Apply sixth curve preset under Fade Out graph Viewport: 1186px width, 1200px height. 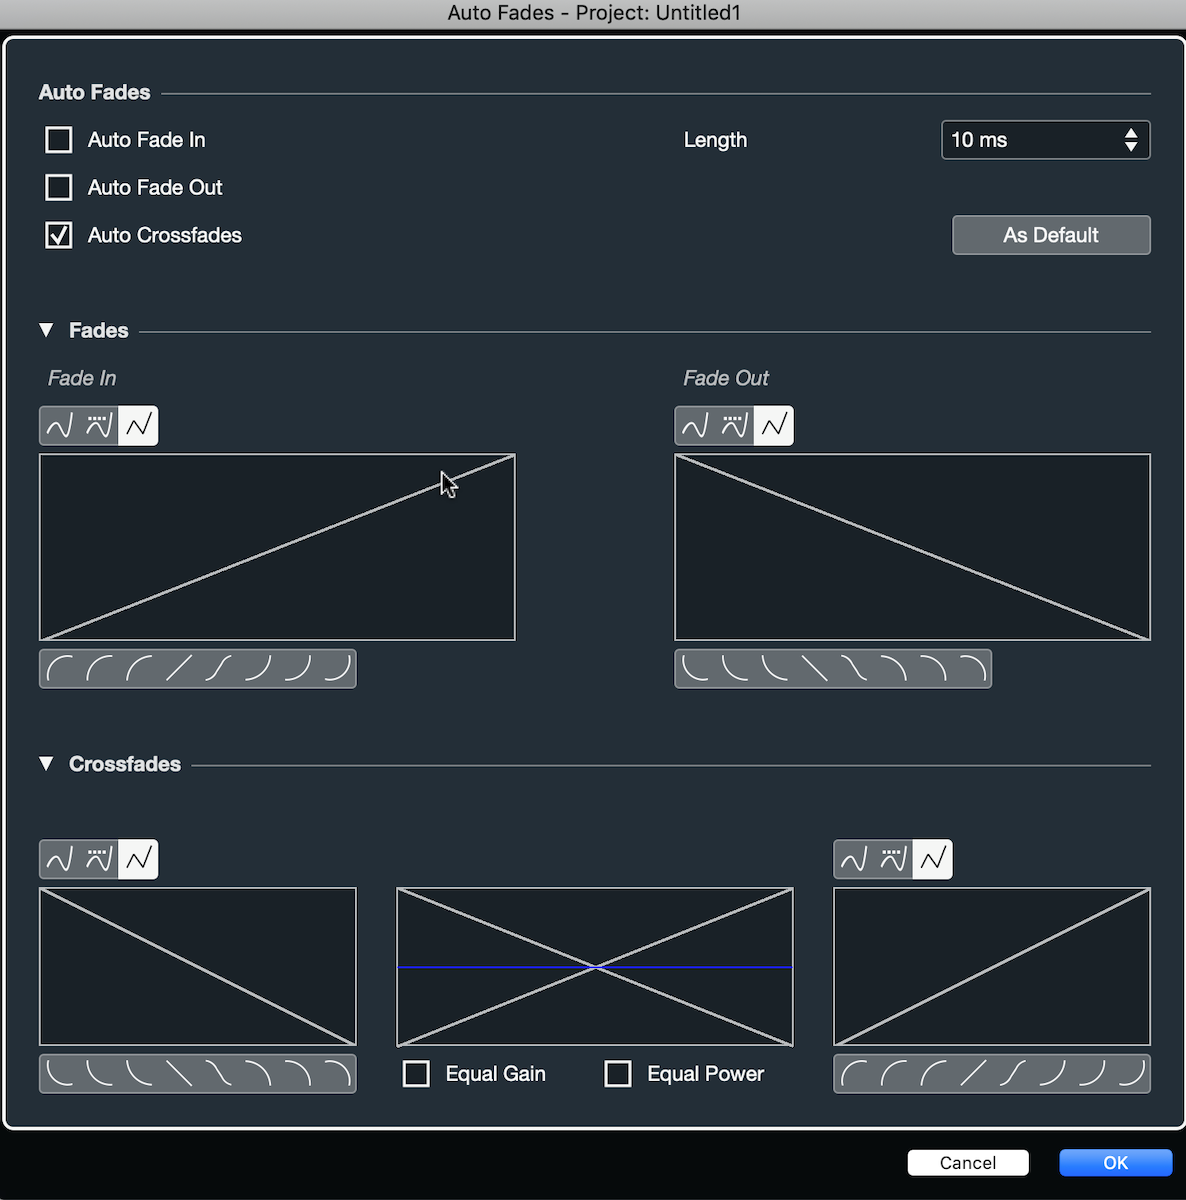893,669
